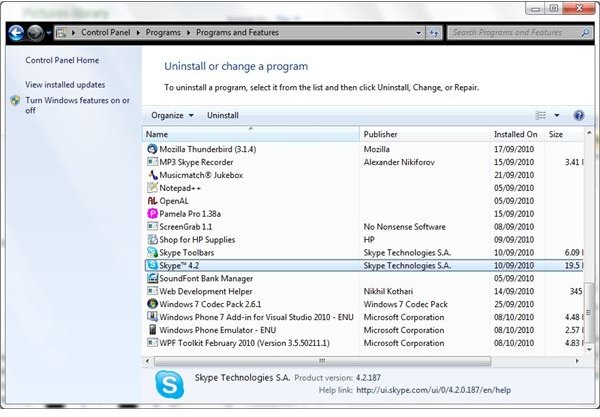
Task: Click the Nikhil Kothari publisher cell
Action: pyautogui.click(x=388, y=292)
